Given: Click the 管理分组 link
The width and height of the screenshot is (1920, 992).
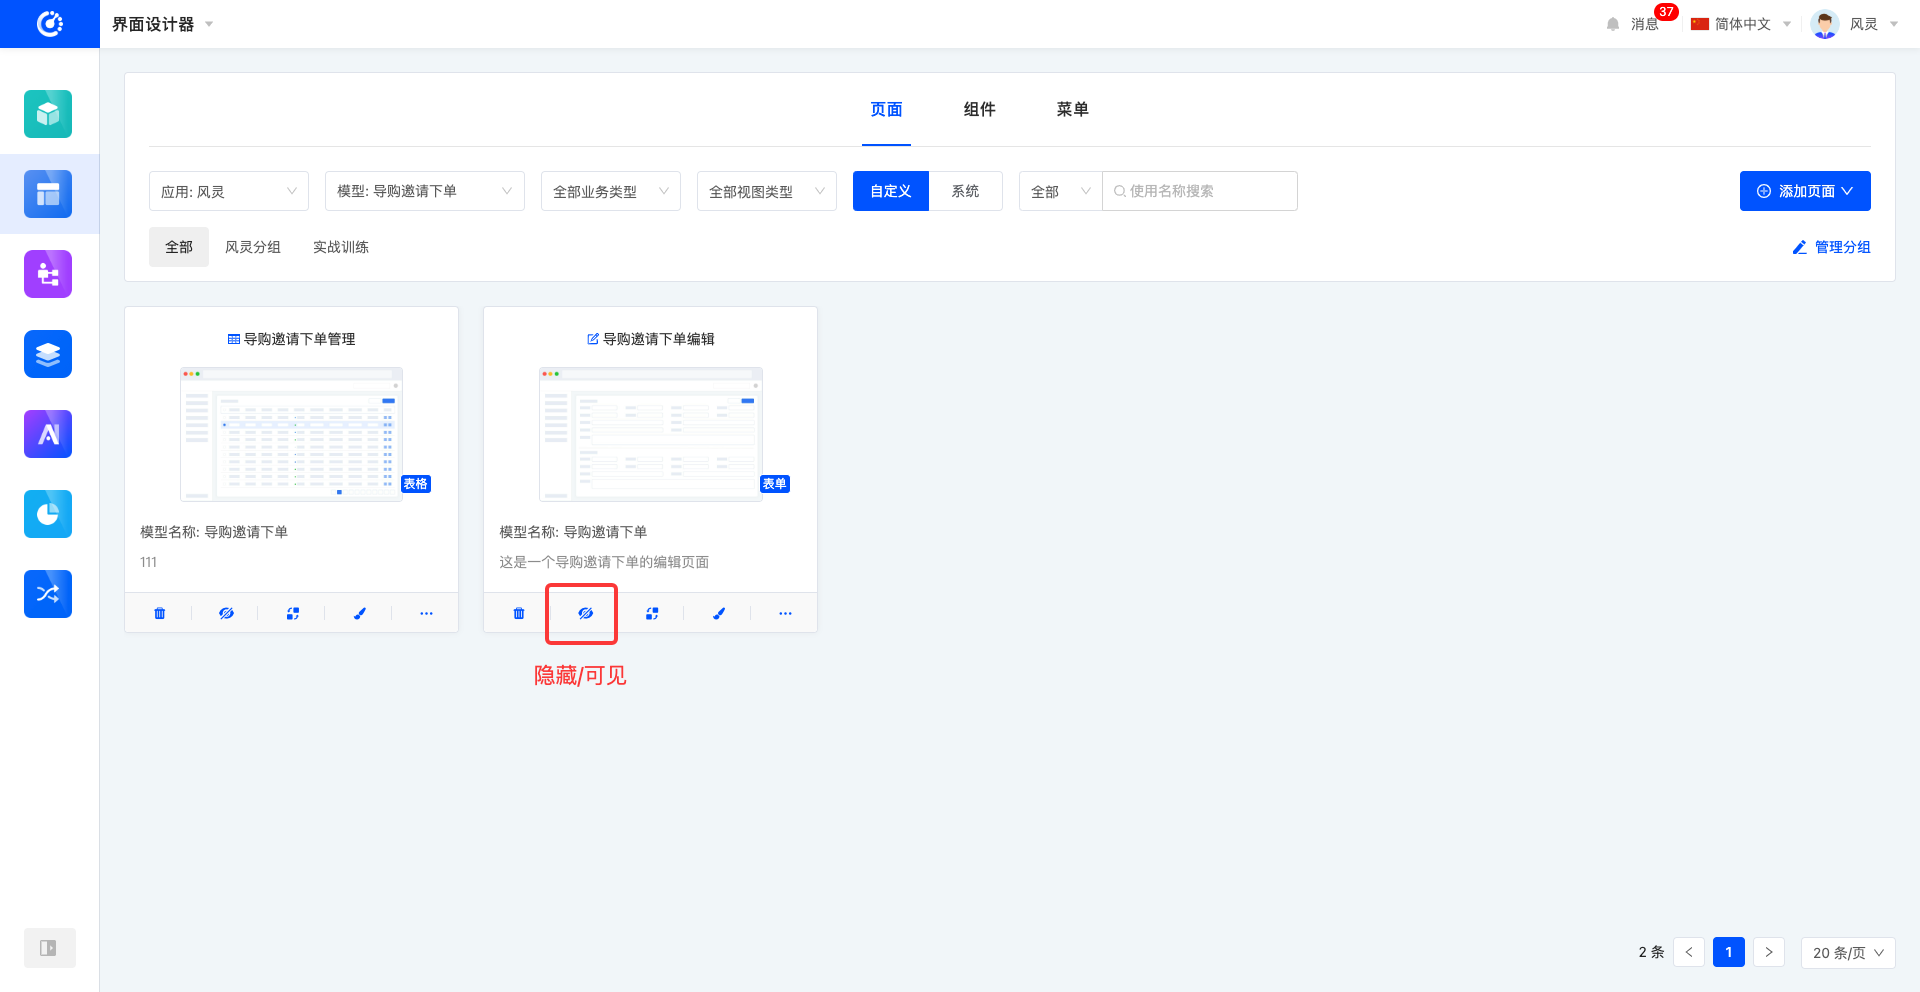Looking at the screenshot, I should pyautogui.click(x=1831, y=247).
